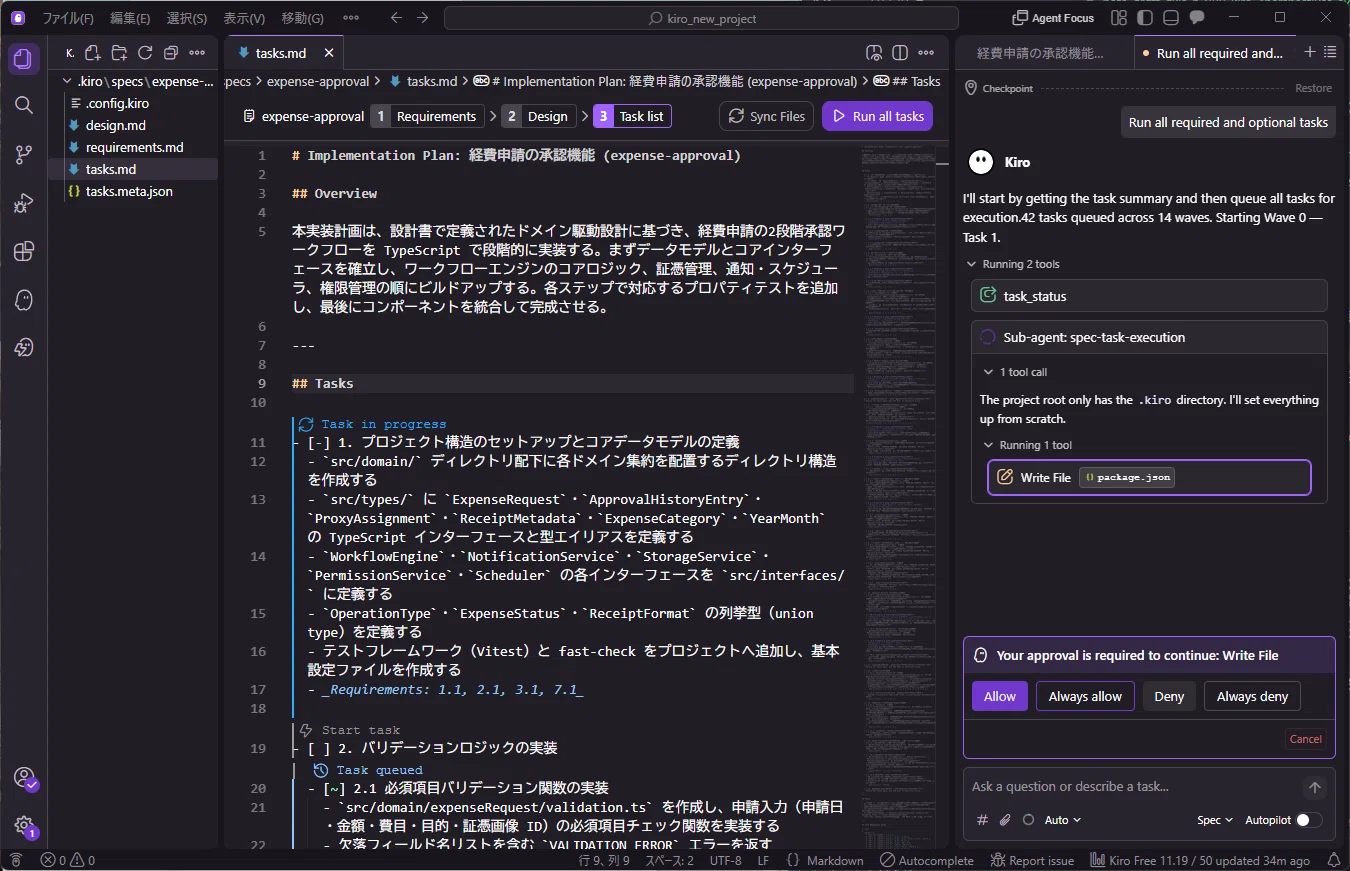Screen dimensions: 1350x871
Task: Attach a file with paperclip icon
Action: click(1005, 820)
